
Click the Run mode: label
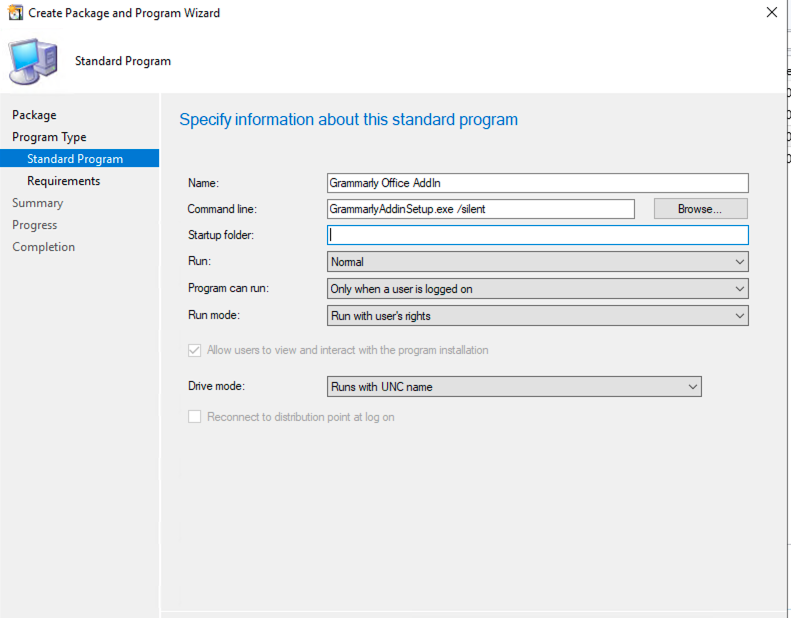point(214,315)
